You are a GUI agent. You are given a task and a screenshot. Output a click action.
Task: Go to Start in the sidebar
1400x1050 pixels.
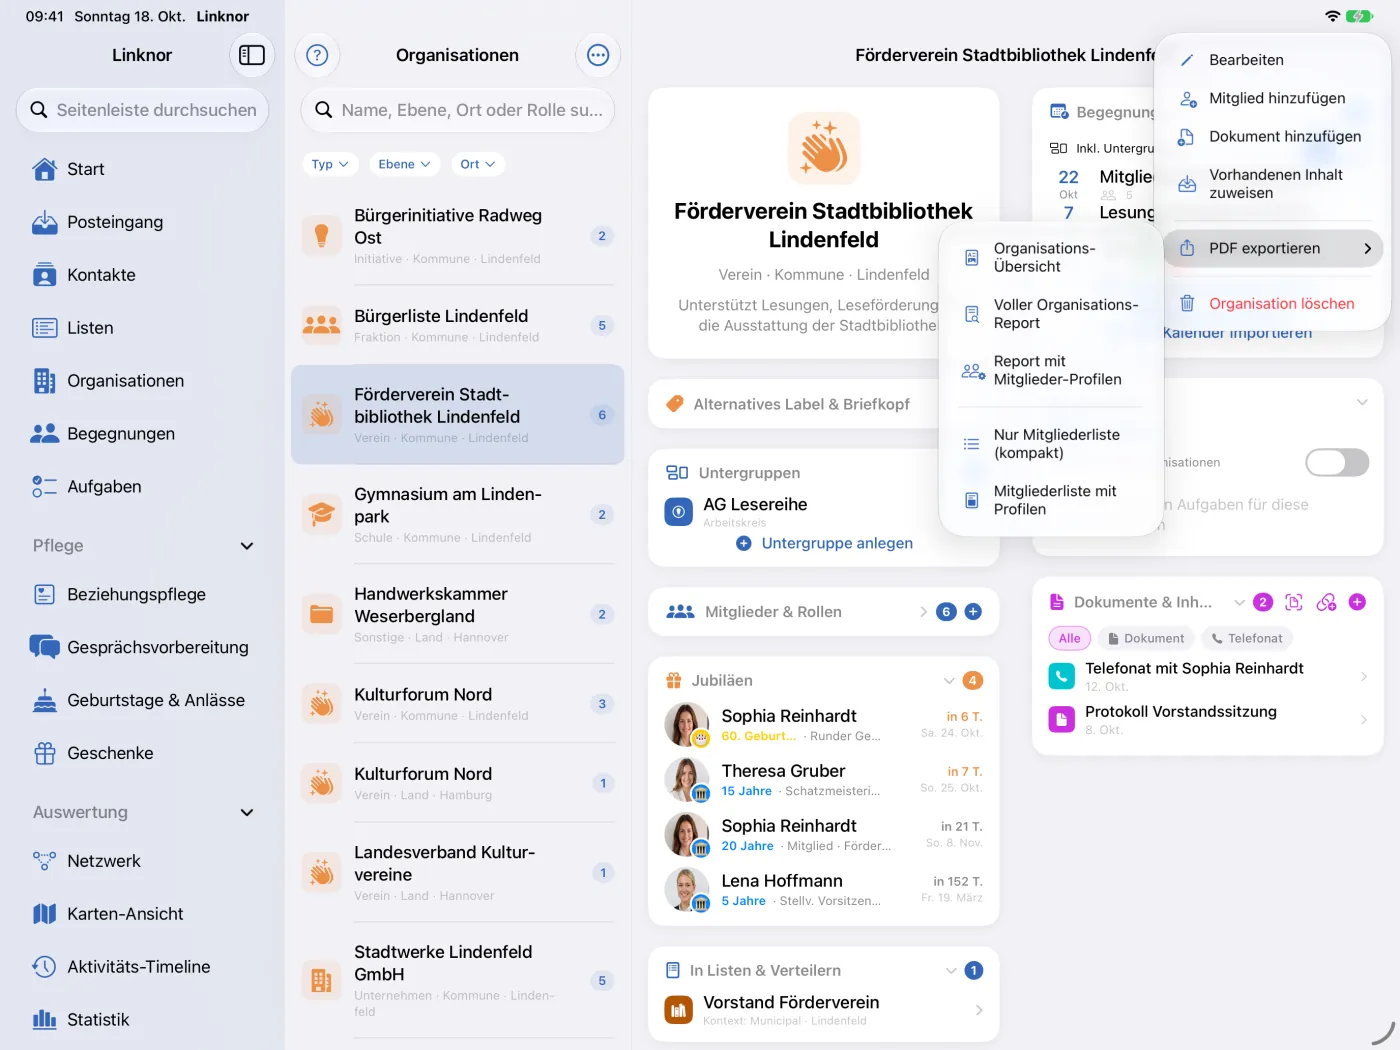point(142,169)
